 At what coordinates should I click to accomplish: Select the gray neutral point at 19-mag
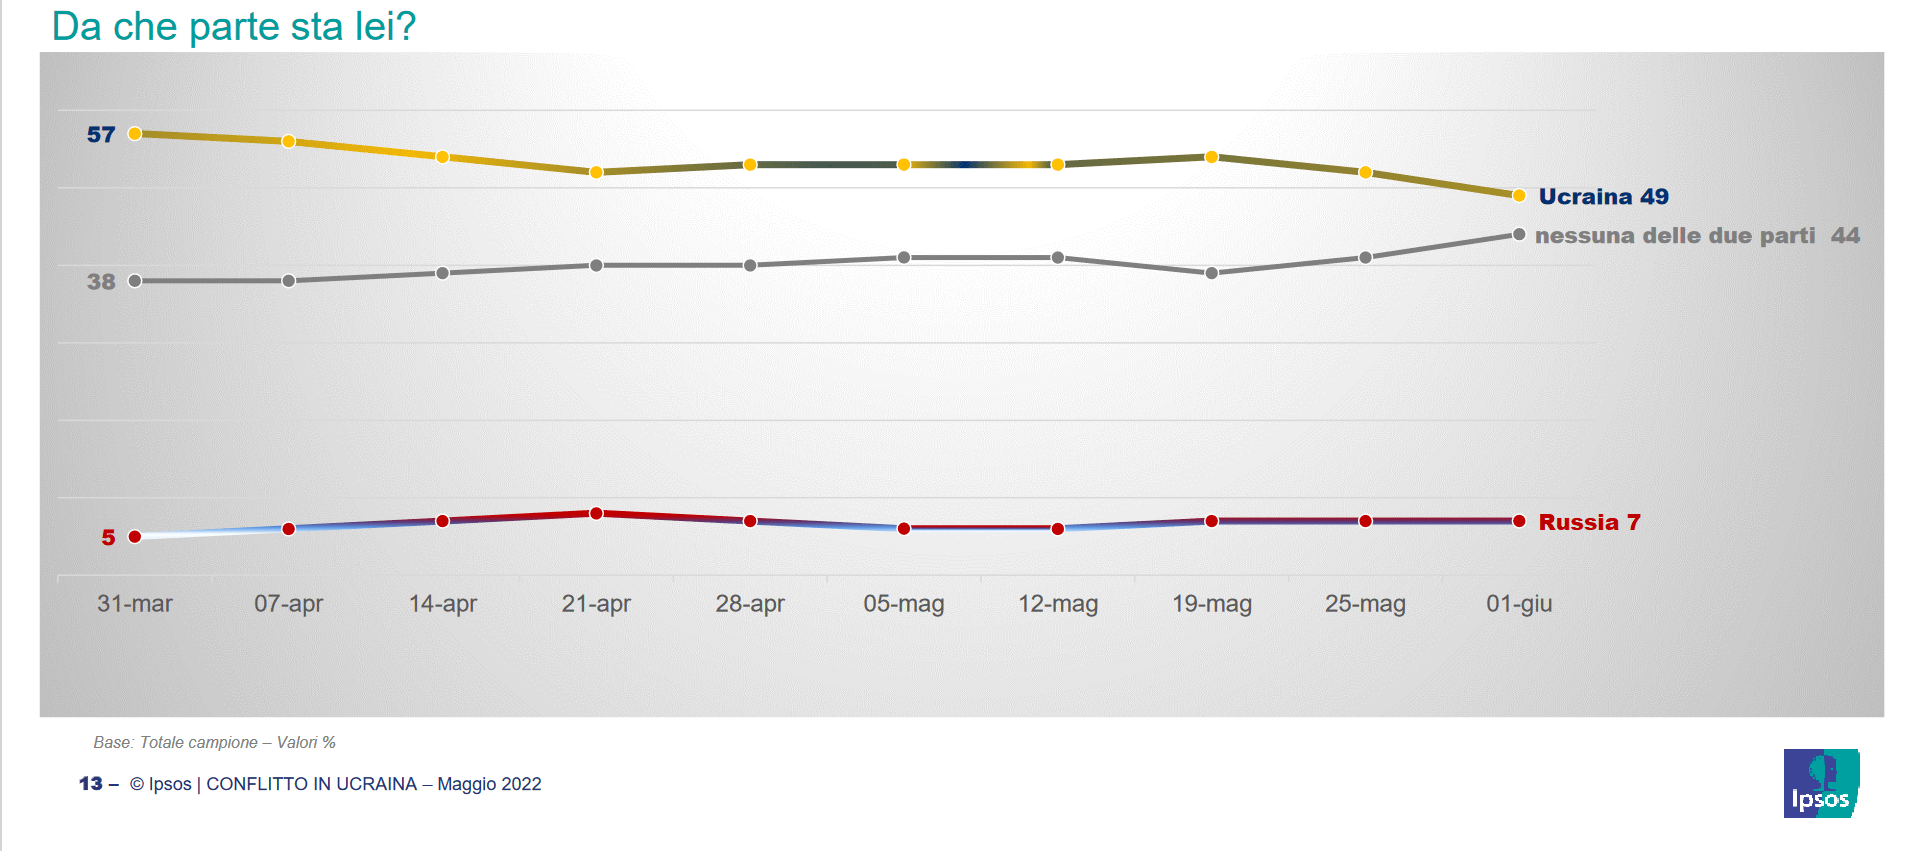coord(1211,273)
